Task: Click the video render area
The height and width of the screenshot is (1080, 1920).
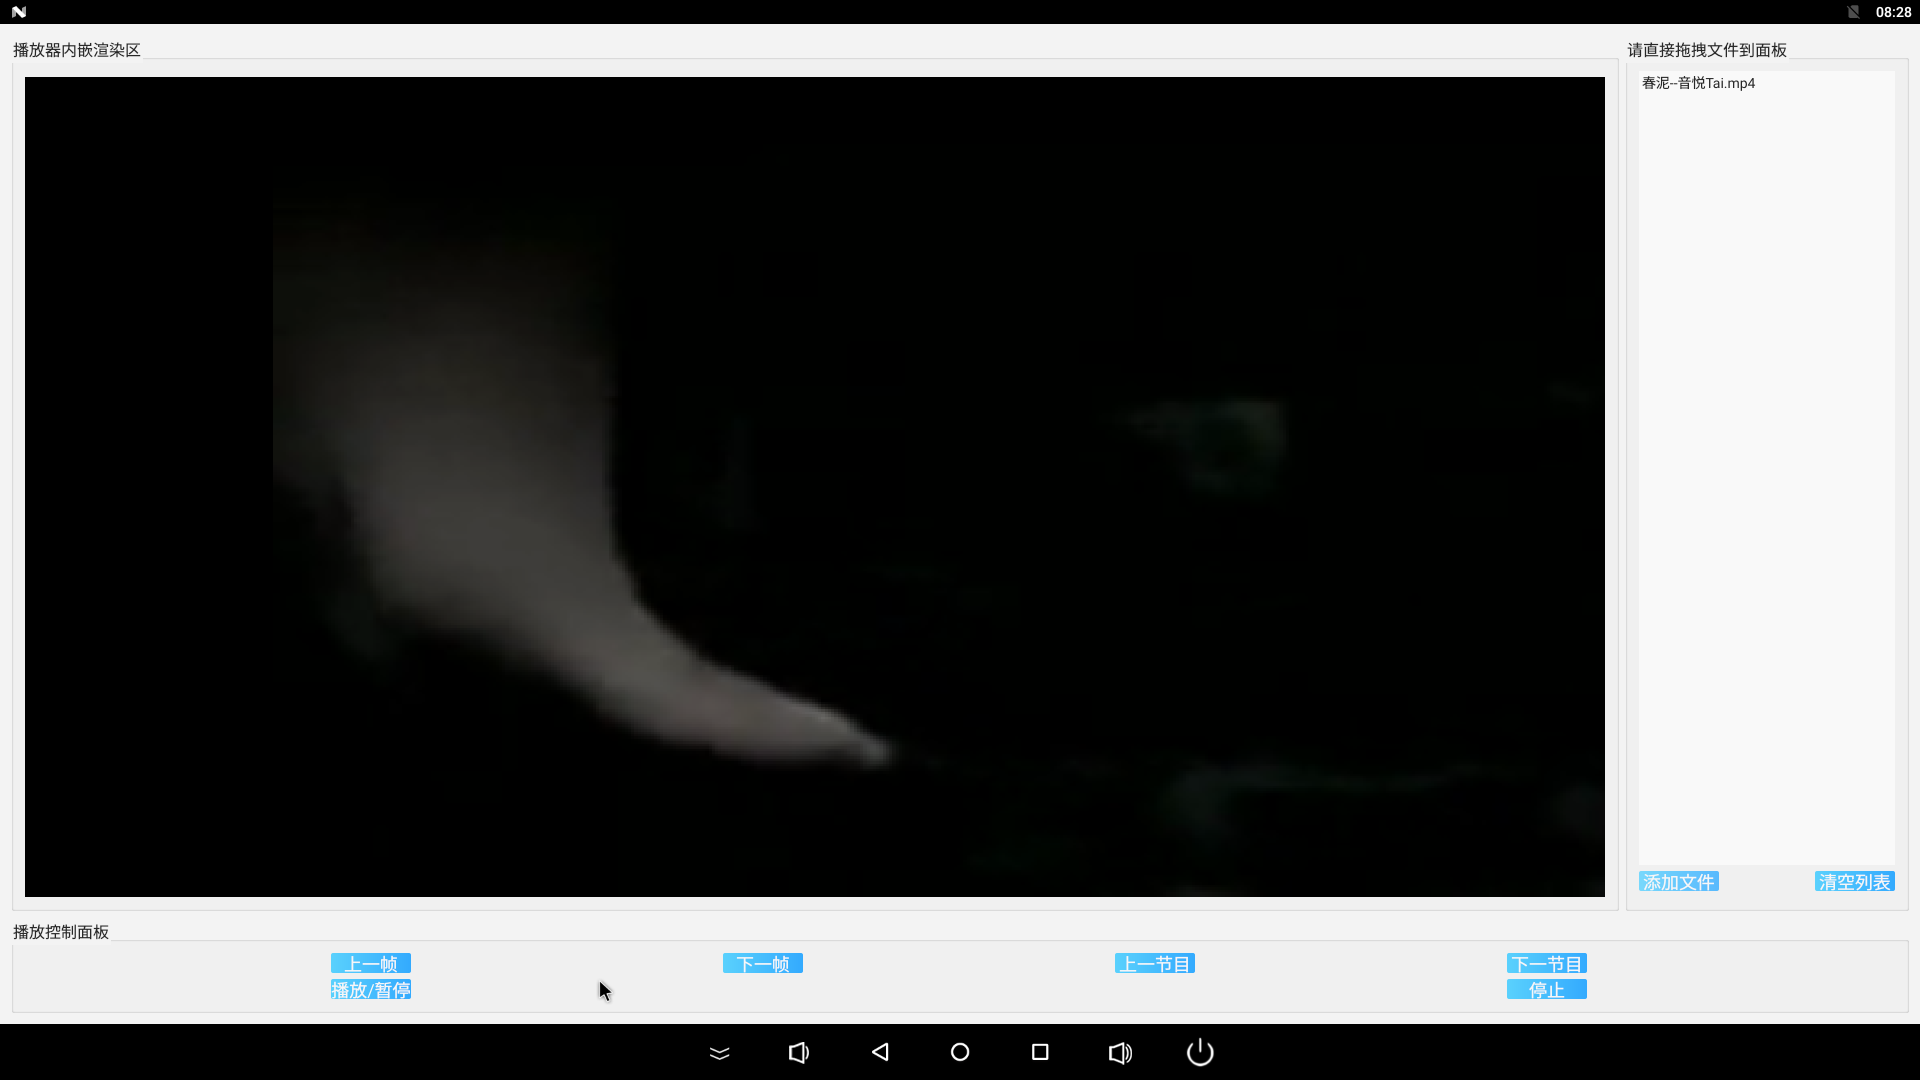Action: 815,487
